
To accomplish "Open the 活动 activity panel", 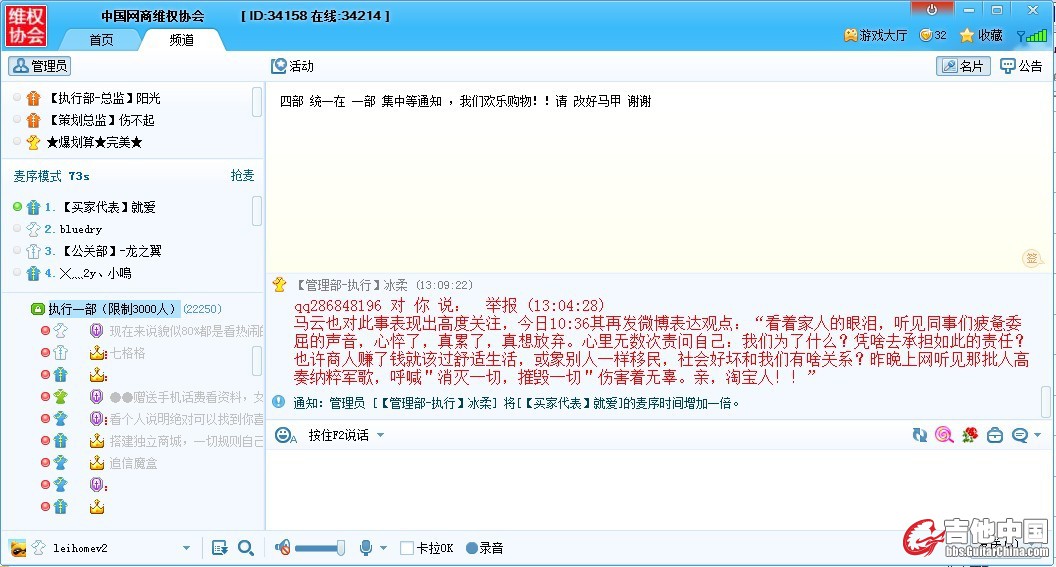I will 292,66.
